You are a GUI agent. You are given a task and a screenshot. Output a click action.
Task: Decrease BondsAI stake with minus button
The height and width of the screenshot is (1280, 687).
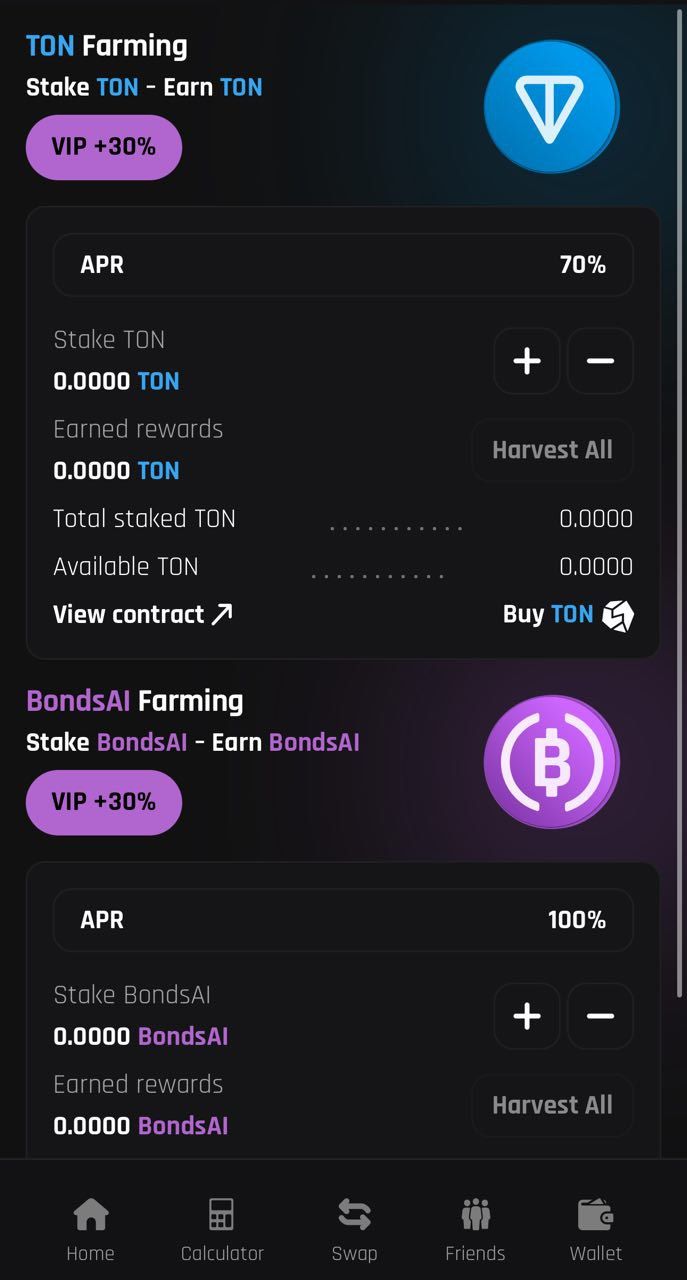pos(600,1016)
